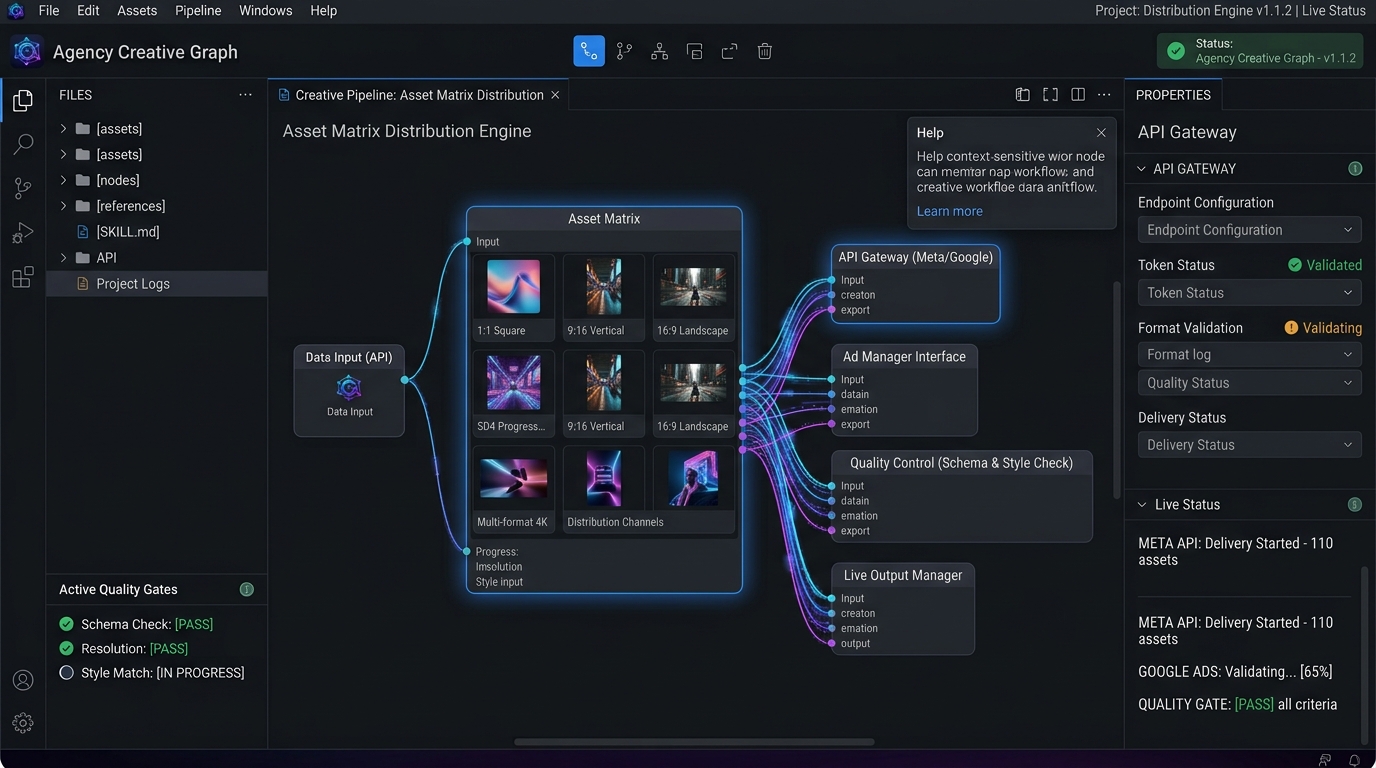
Task: Close the Help popup
Action: tap(1101, 133)
